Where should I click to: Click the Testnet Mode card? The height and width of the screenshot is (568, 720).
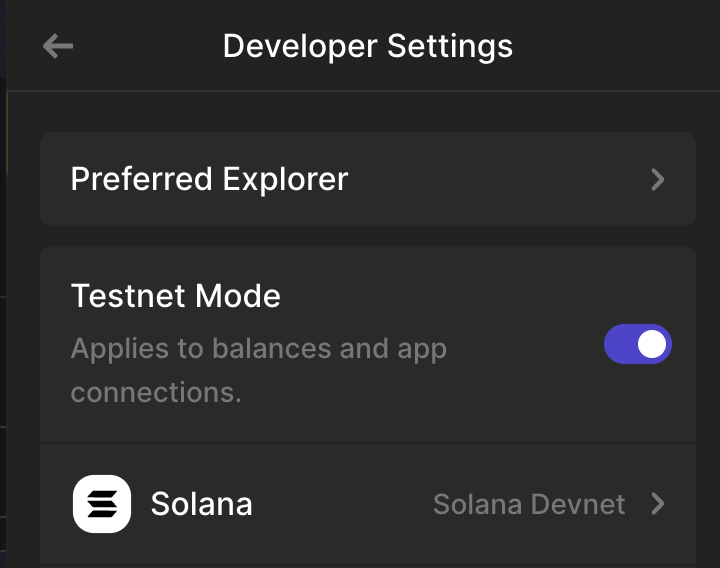coord(368,344)
